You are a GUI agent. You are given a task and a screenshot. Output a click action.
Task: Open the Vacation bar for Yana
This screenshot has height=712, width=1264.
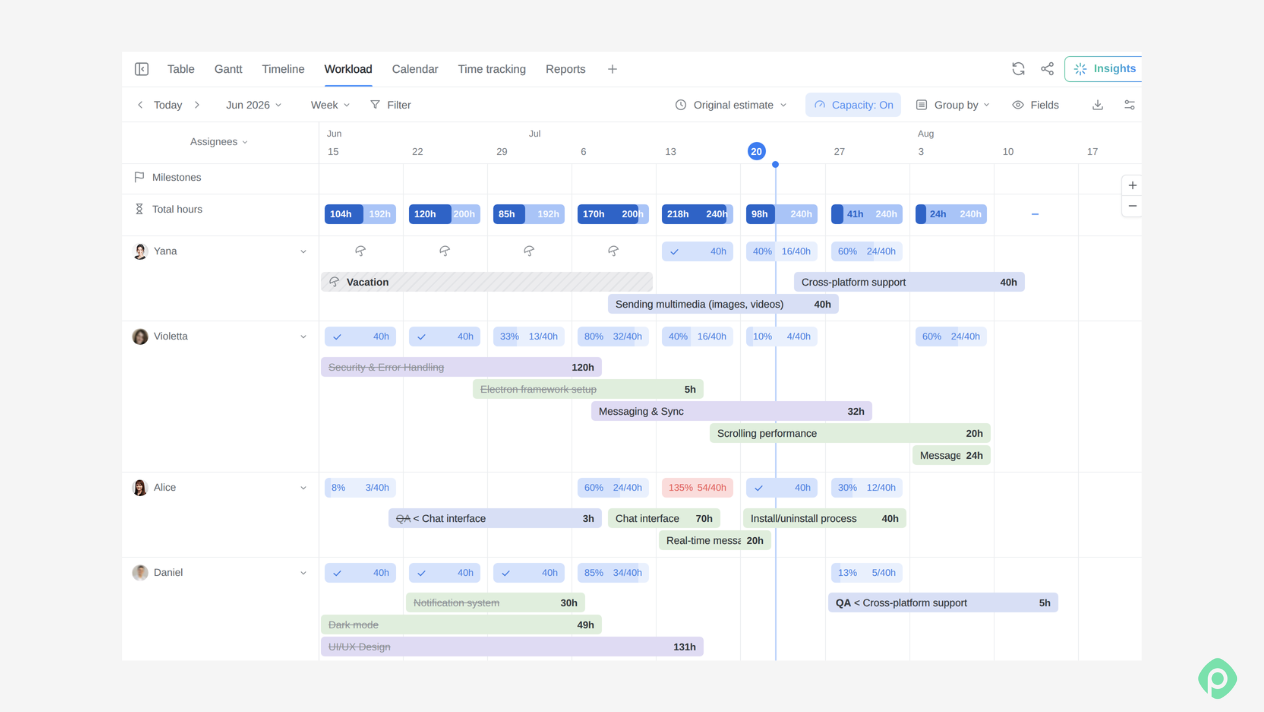(487, 282)
